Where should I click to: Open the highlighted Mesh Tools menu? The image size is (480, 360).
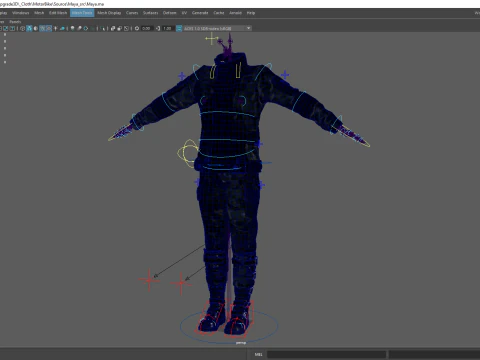tap(82, 13)
